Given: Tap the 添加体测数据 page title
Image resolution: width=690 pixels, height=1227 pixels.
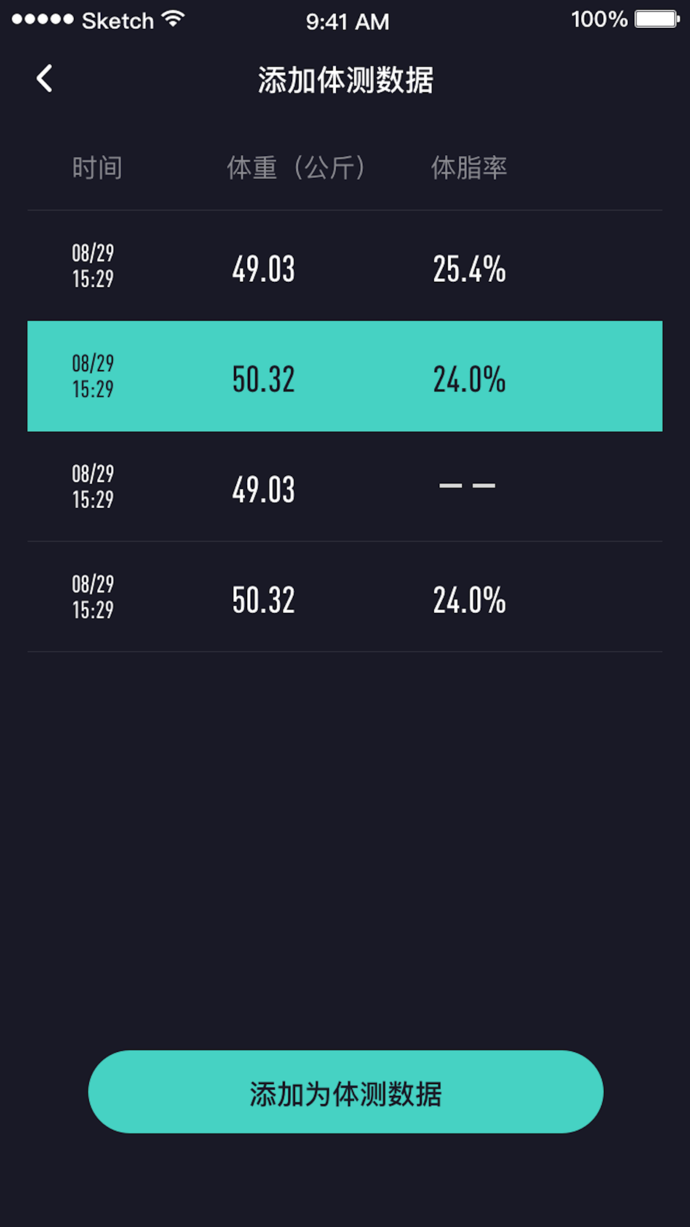Looking at the screenshot, I should [345, 81].
